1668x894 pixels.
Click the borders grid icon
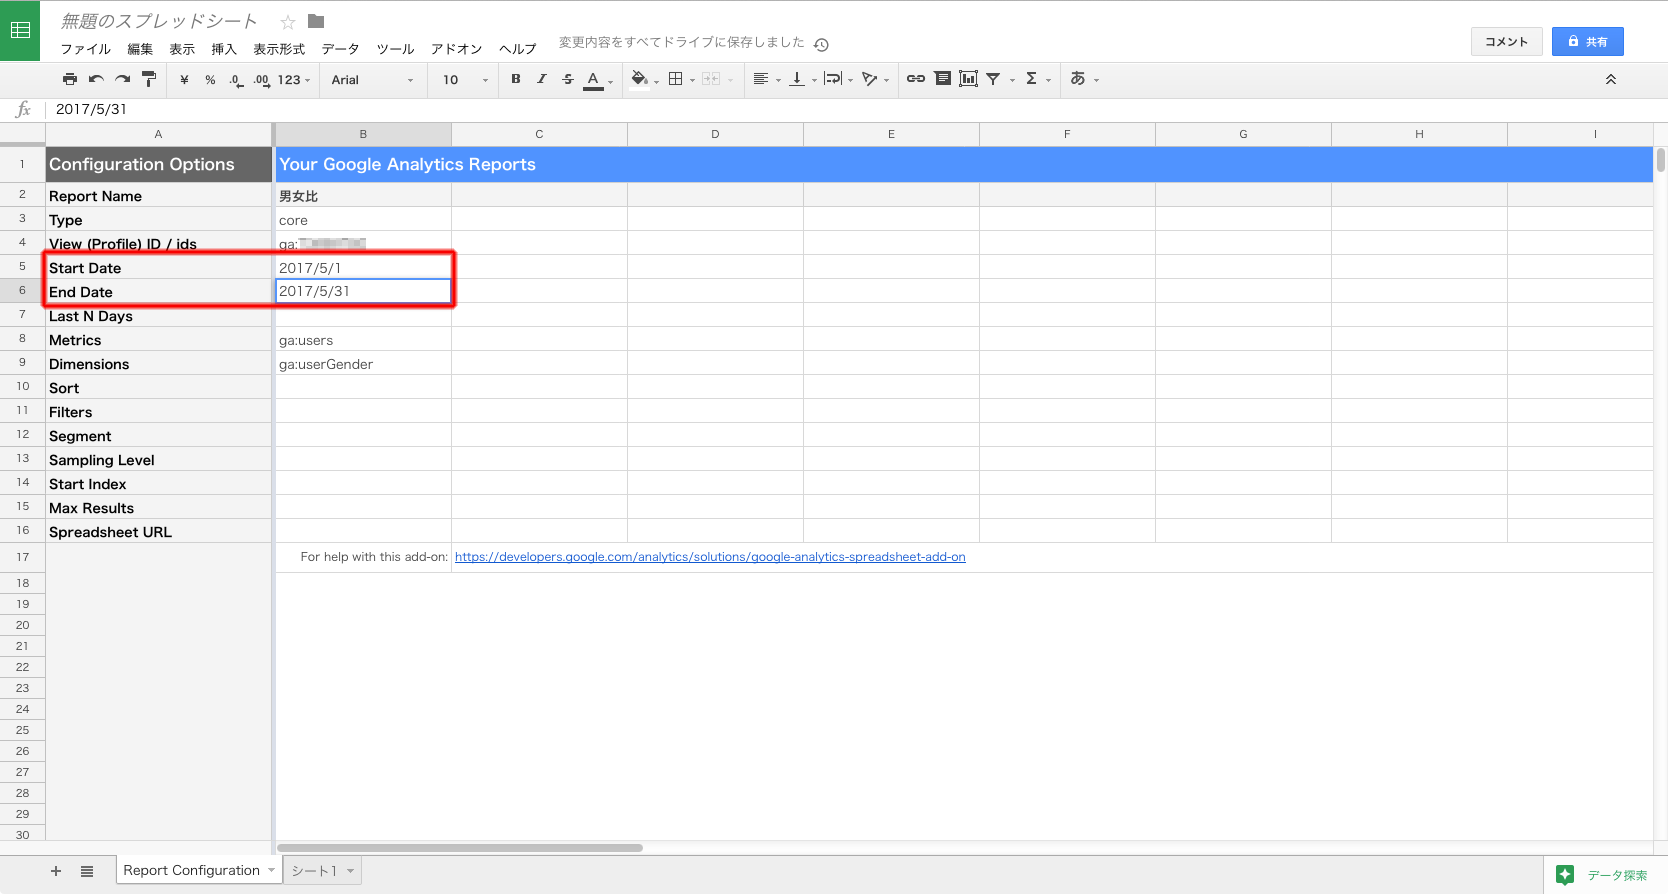[x=676, y=79]
